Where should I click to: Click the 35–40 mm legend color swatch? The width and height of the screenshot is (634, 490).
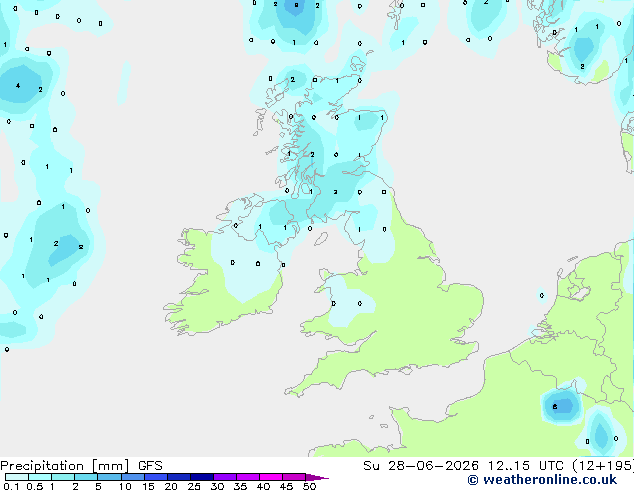pyautogui.click(x=248, y=477)
